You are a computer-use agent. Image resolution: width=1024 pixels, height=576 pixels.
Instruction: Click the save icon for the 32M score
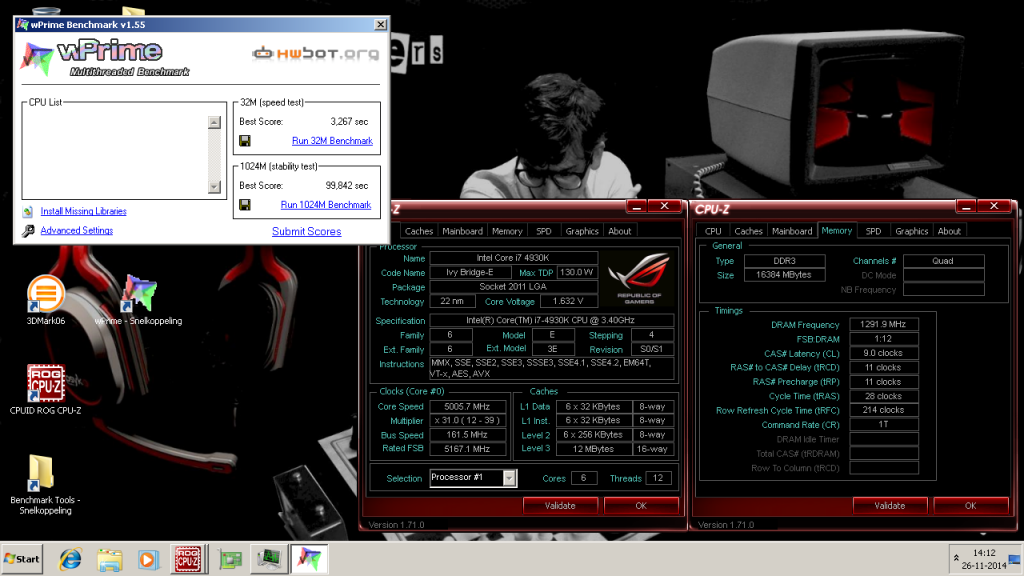[245, 141]
